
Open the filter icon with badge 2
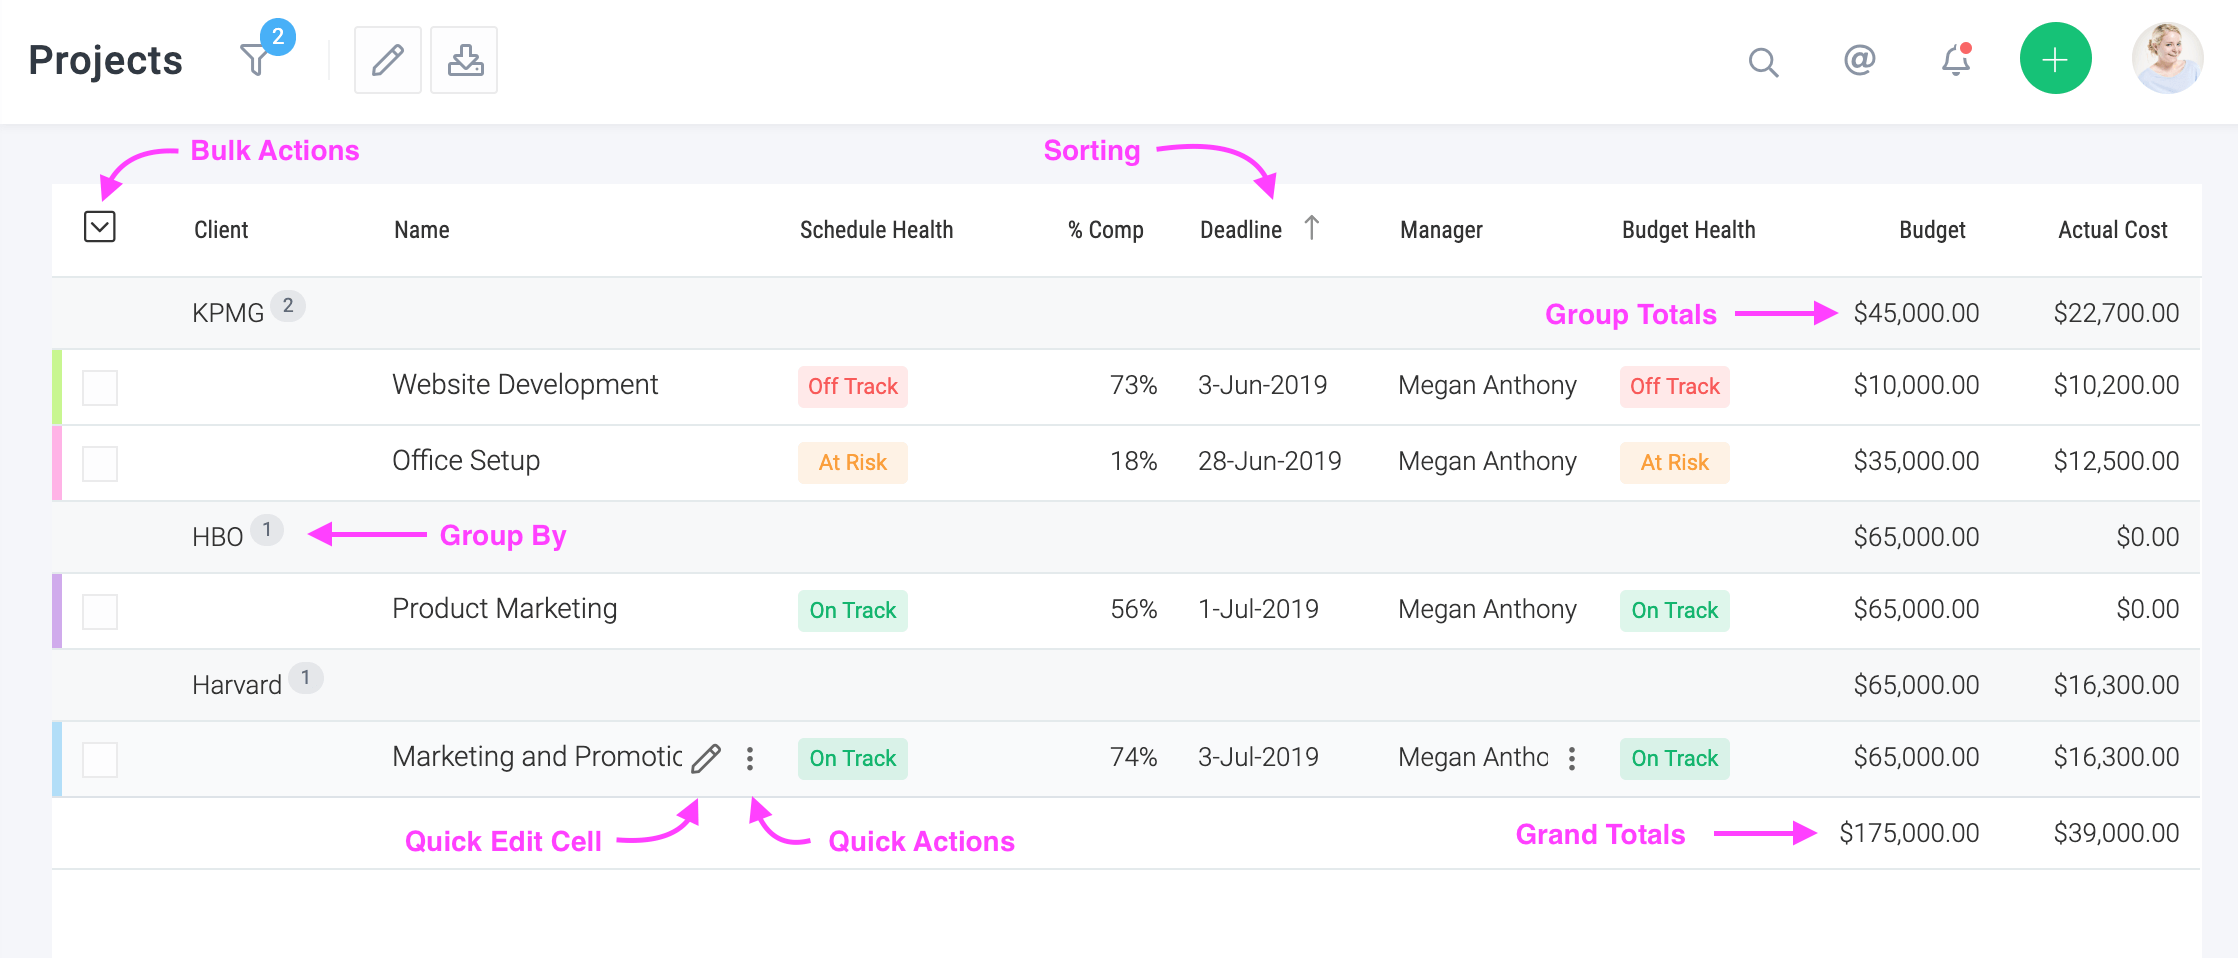[x=258, y=58]
